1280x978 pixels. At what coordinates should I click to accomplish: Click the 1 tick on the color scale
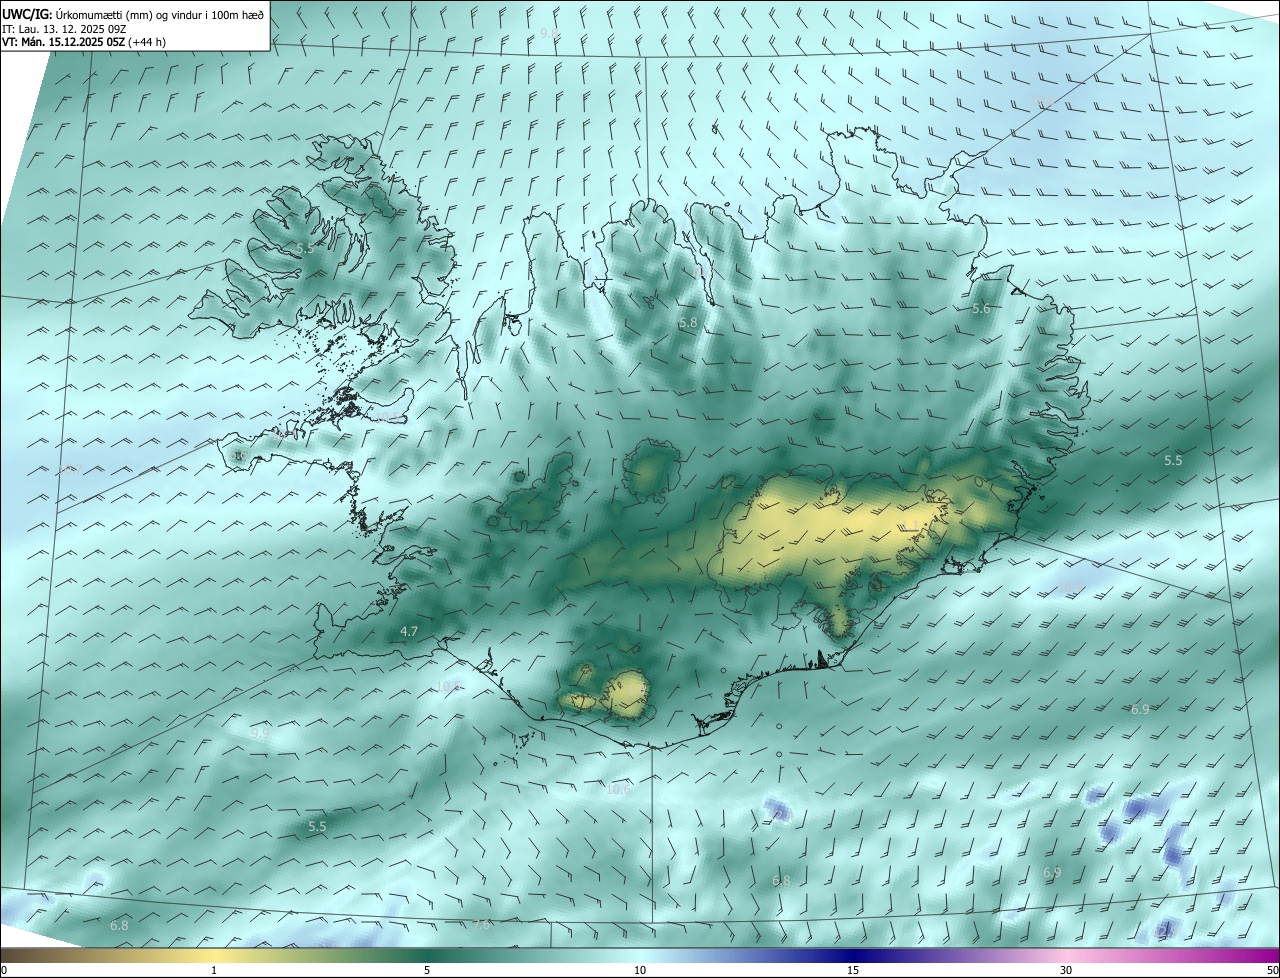click(214, 970)
